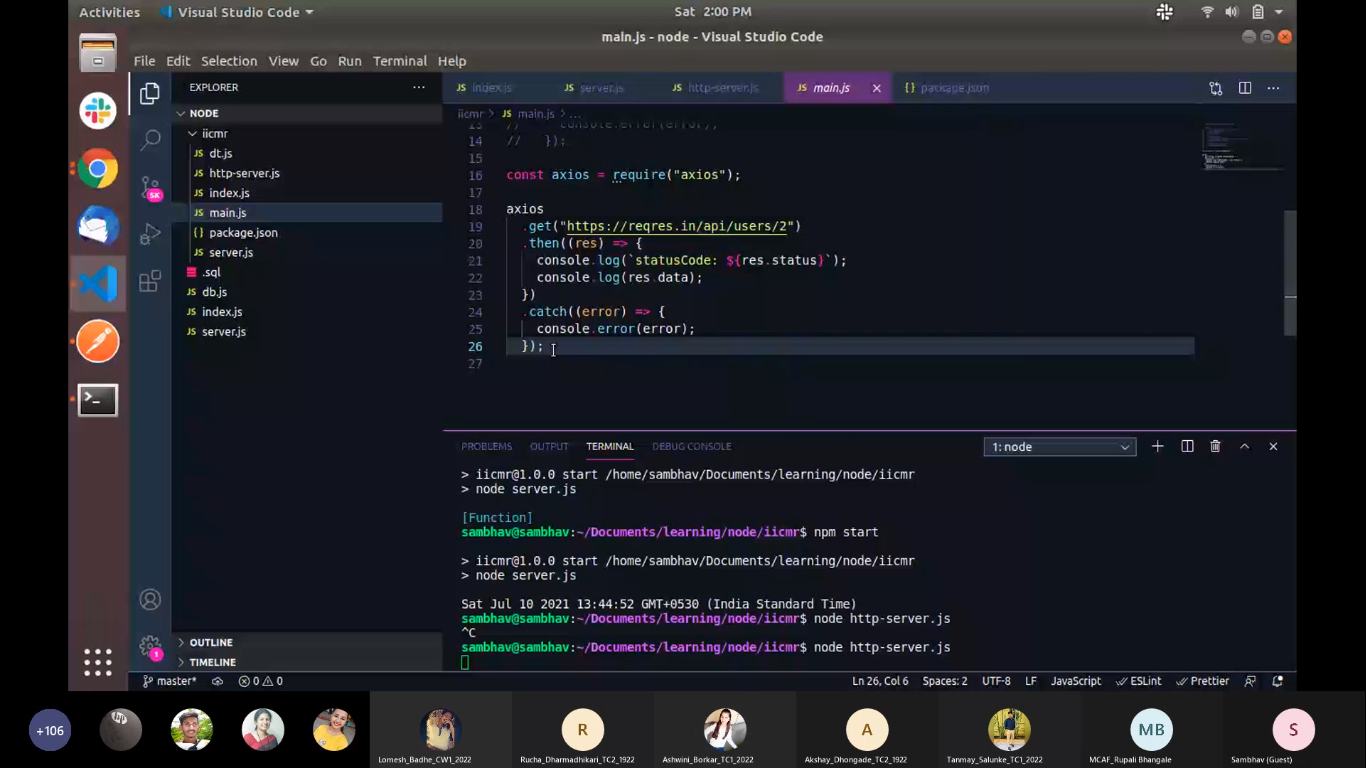The width and height of the screenshot is (1366, 768).
Task: Open the Search view in activity bar
Action: point(150,140)
